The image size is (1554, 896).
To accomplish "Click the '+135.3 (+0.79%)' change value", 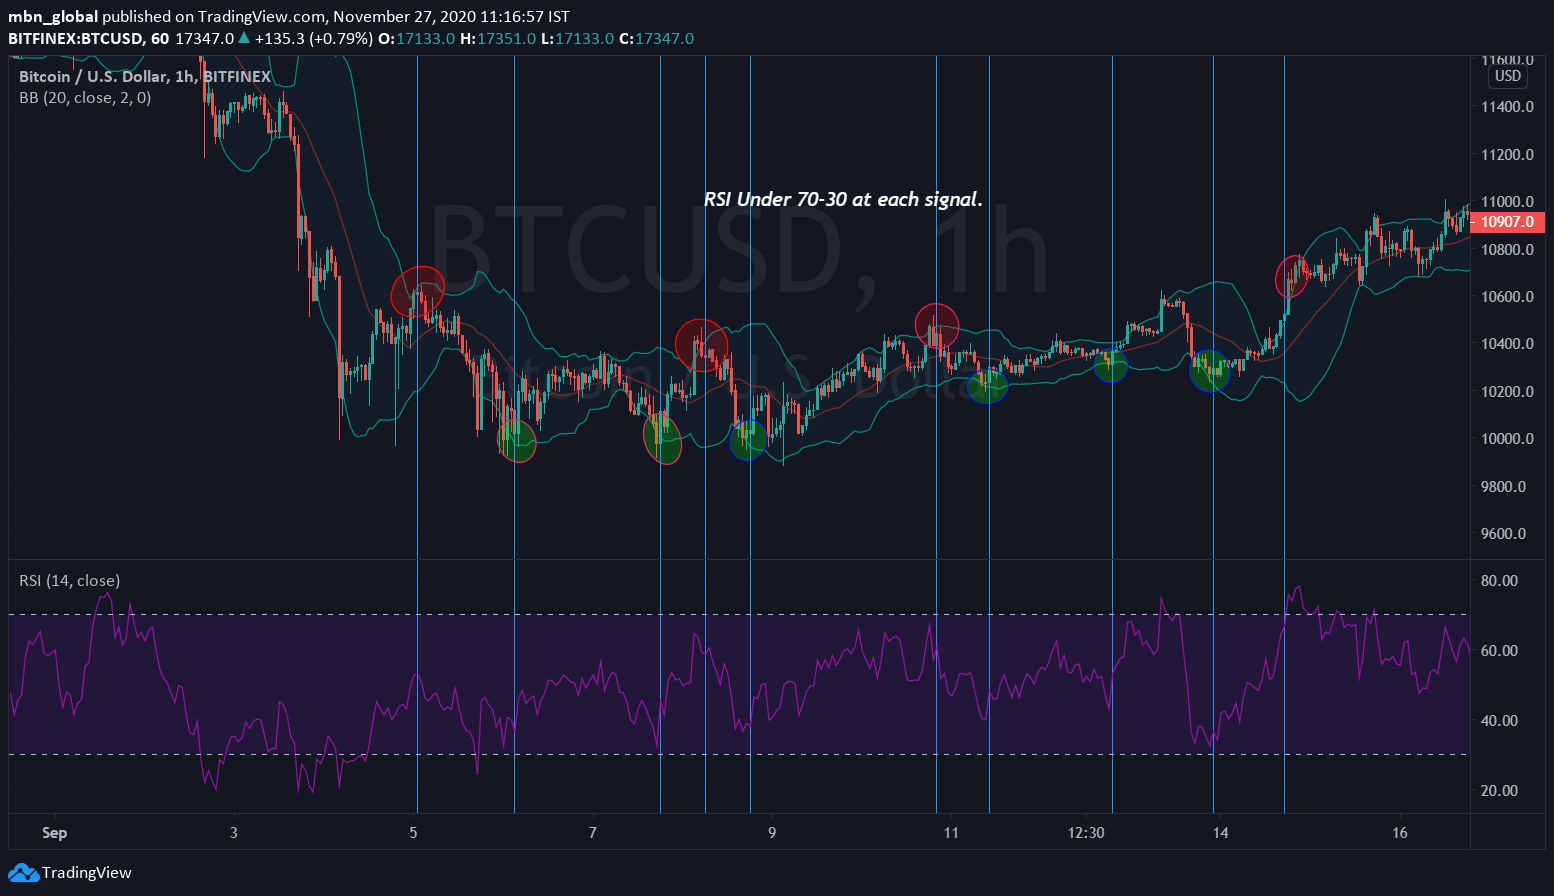I will (313, 39).
